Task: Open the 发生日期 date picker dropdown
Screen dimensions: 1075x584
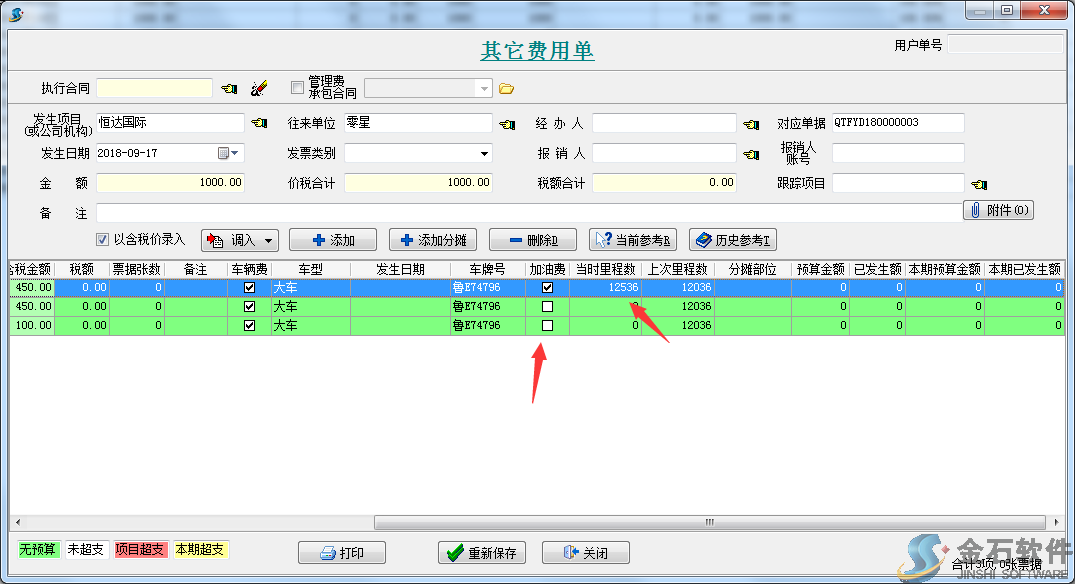Action: tap(235, 153)
